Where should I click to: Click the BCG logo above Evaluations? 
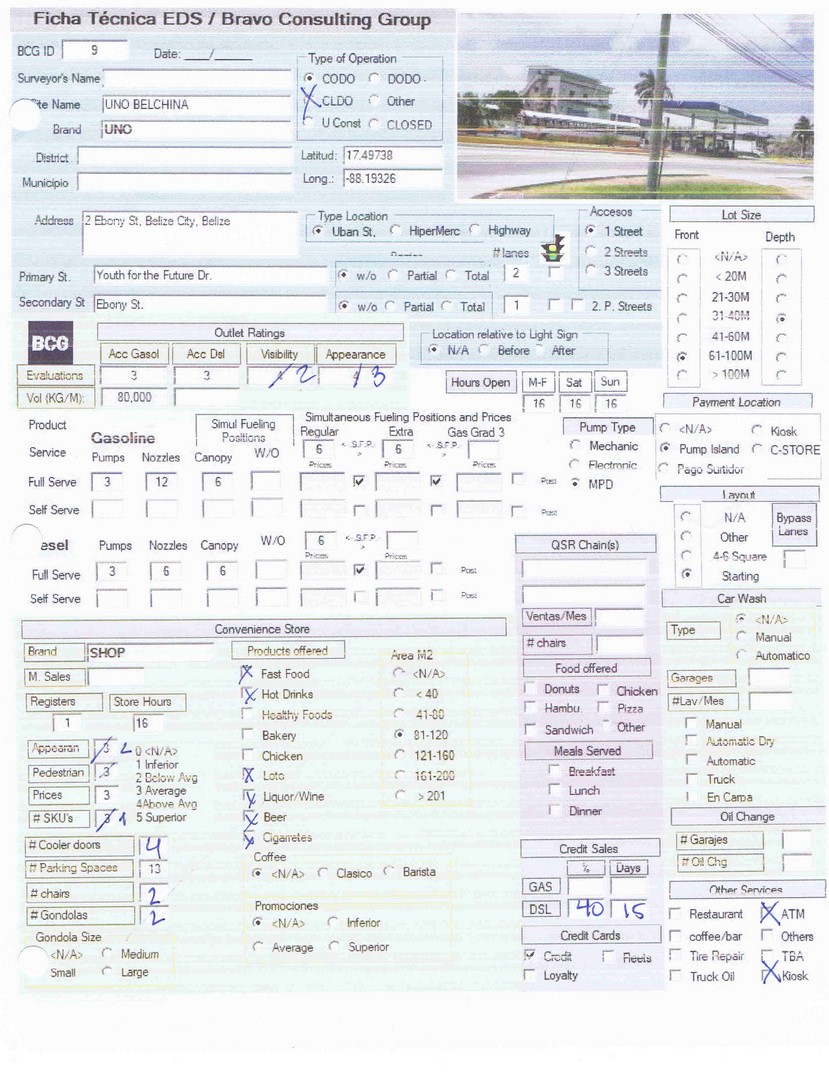pos(50,342)
